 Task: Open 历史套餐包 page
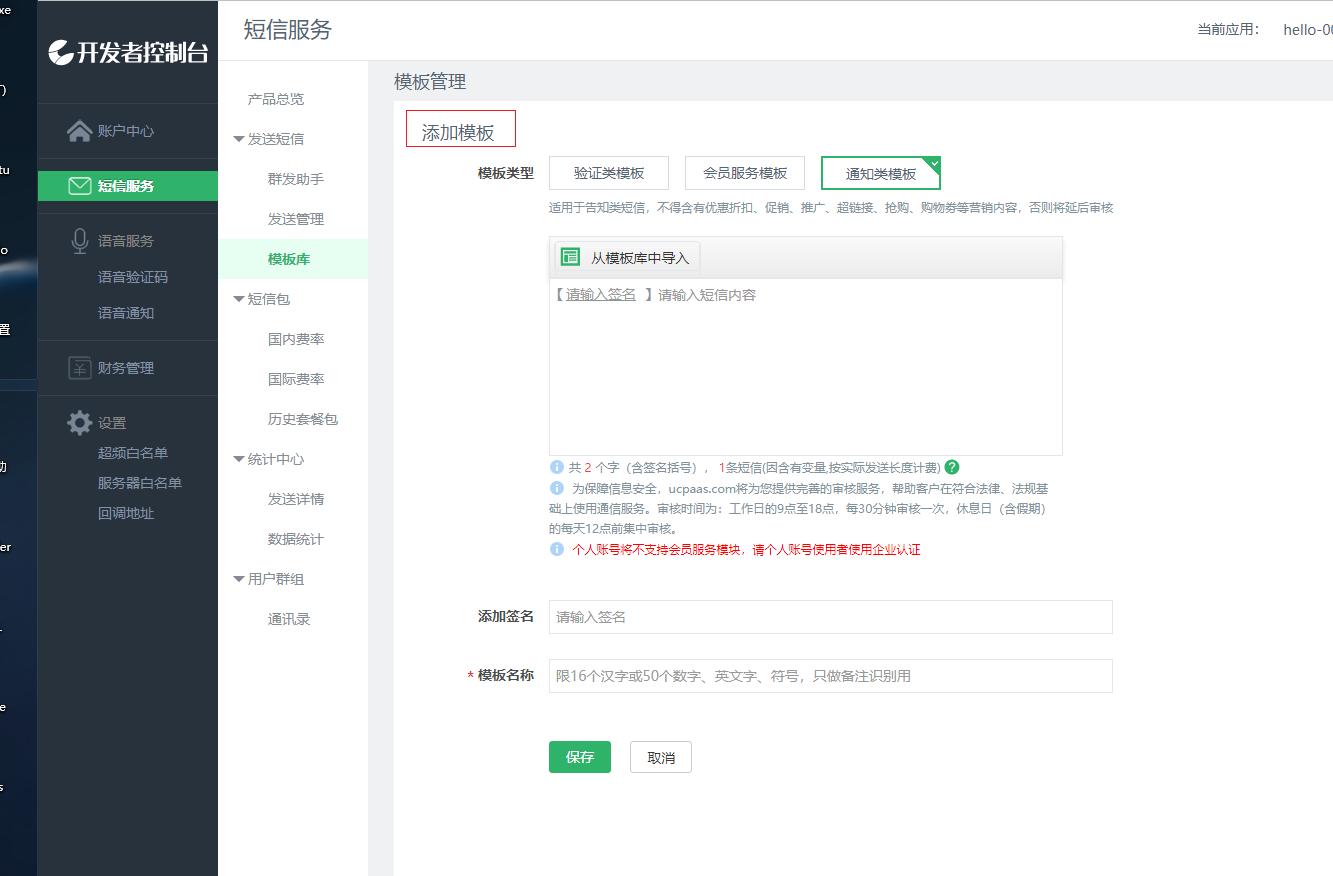tap(303, 419)
